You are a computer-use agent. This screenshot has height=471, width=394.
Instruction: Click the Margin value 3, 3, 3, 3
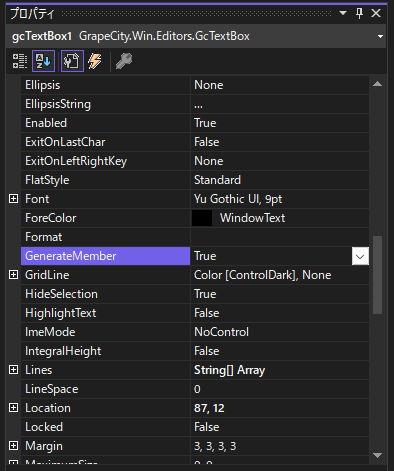pyautogui.click(x=215, y=446)
